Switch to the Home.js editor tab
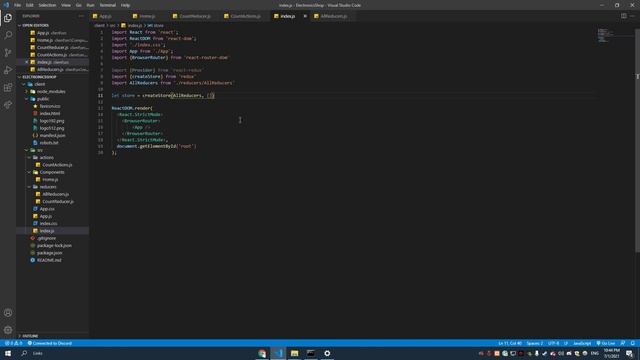640x360 pixels. (x=147, y=16)
